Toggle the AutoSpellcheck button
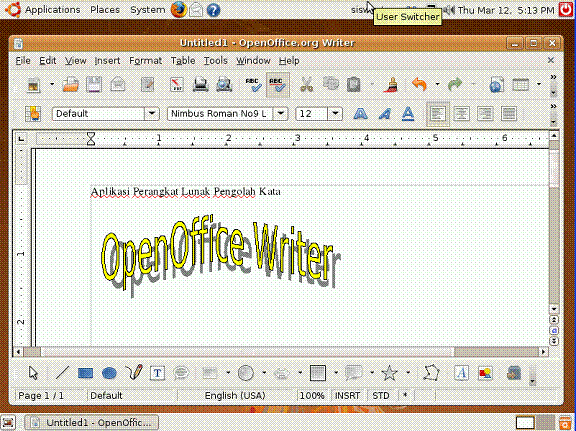This screenshot has width=576, height=431. tap(277, 85)
